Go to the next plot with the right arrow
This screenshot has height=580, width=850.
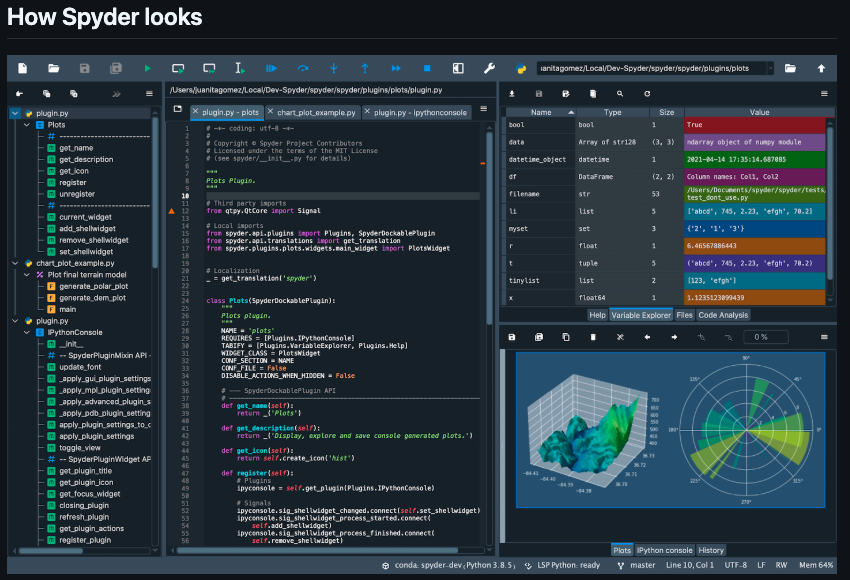pyautogui.click(x=674, y=337)
